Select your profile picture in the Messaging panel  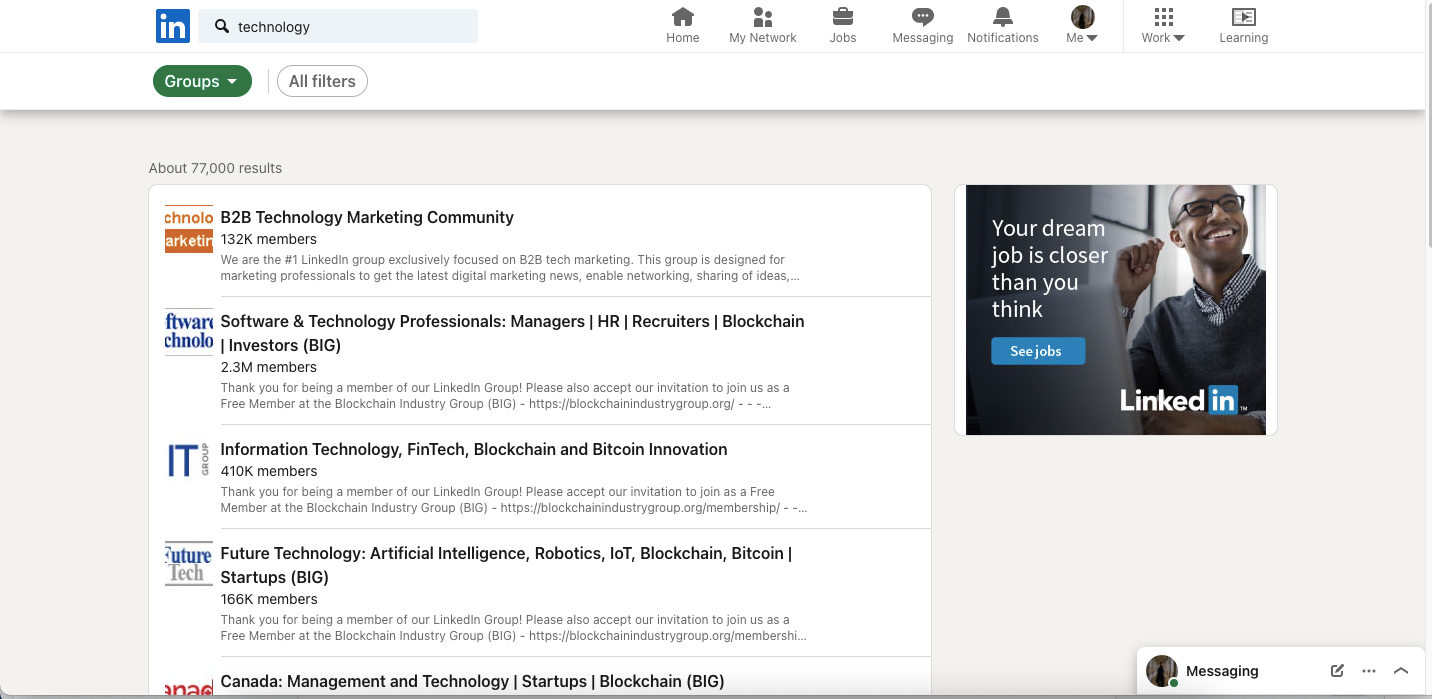(1161, 671)
